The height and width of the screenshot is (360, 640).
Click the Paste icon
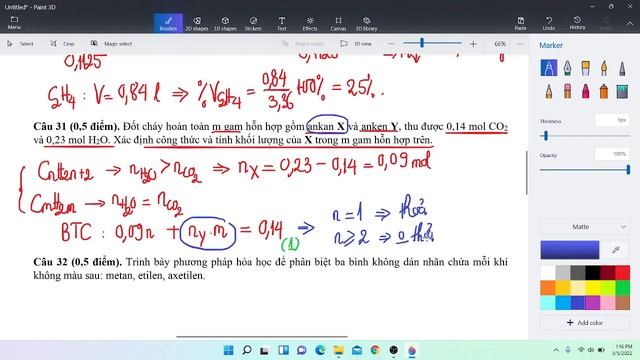(x=520, y=23)
